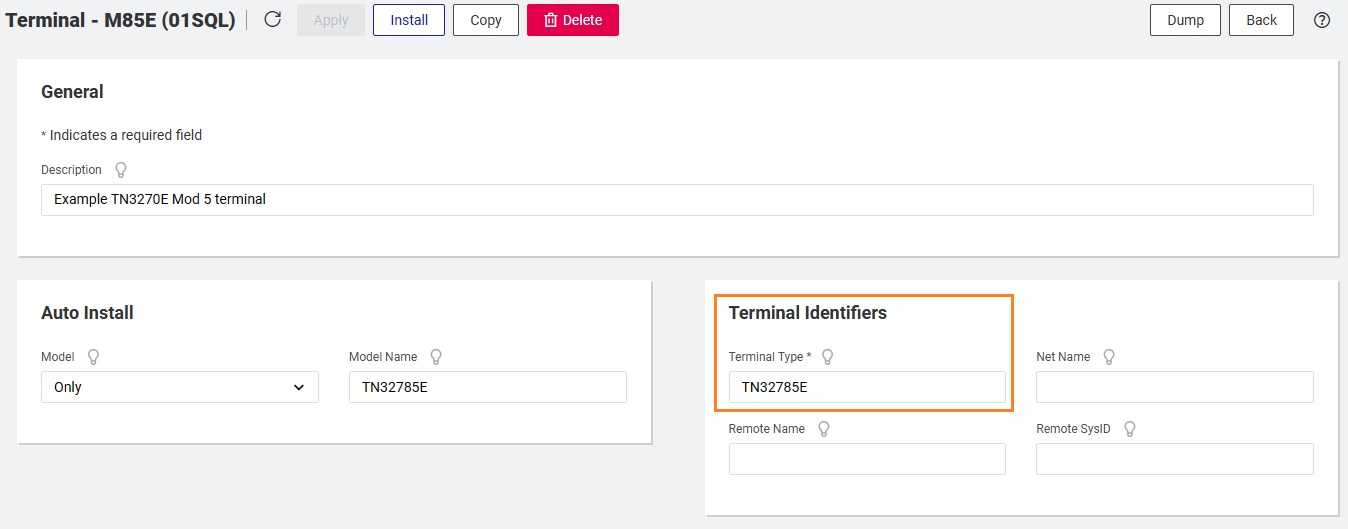The height and width of the screenshot is (529, 1348).
Task: Click the Dump button
Action: tap(1185, 20)
